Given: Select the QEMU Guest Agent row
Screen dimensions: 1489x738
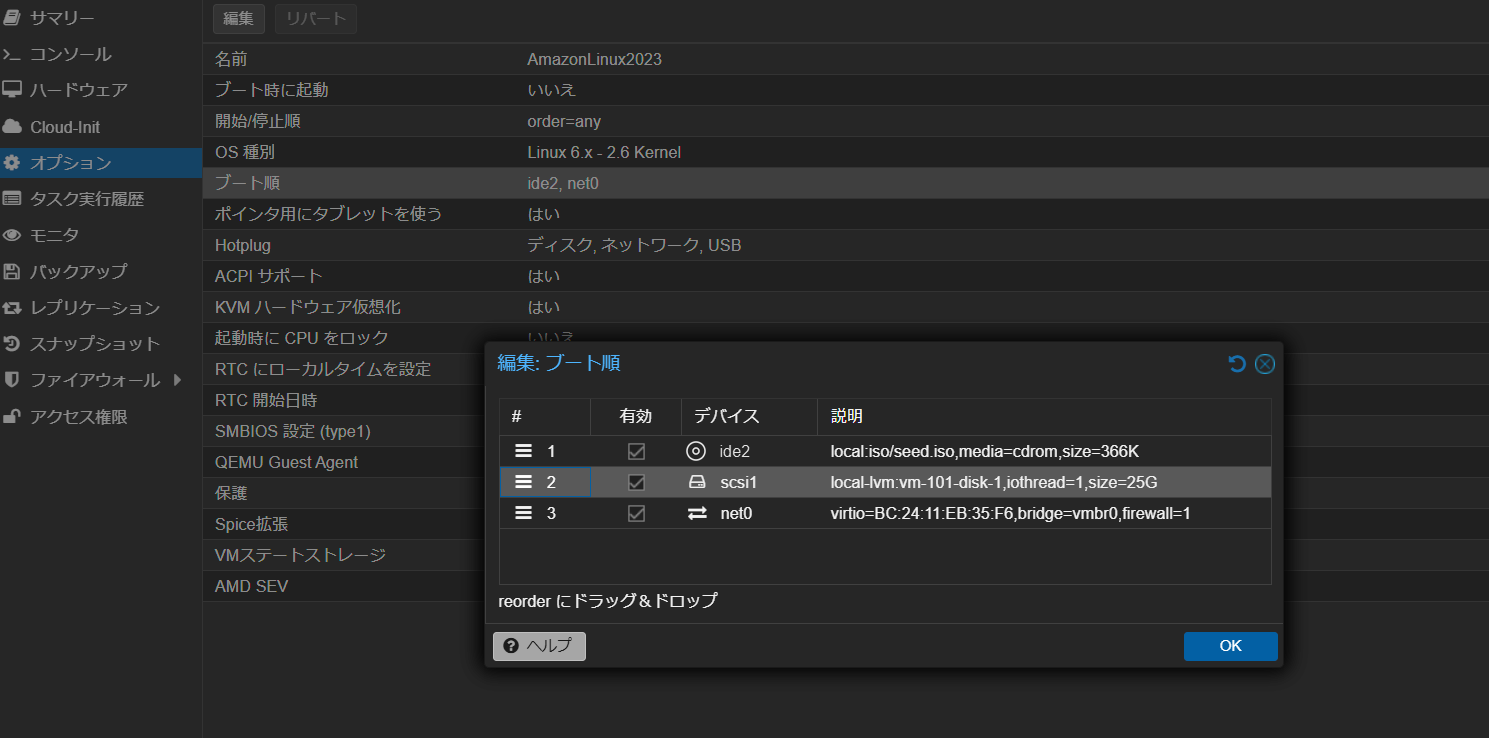Looking at the screenshot, I should pos(343,462).
